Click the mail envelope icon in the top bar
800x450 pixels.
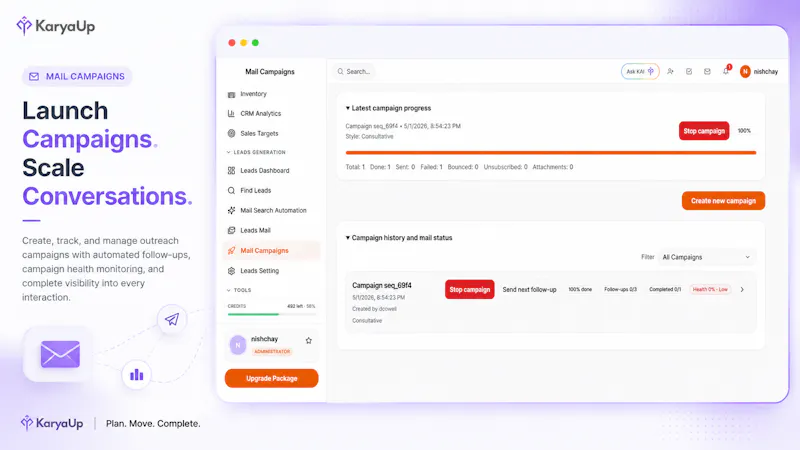(707, 72)
